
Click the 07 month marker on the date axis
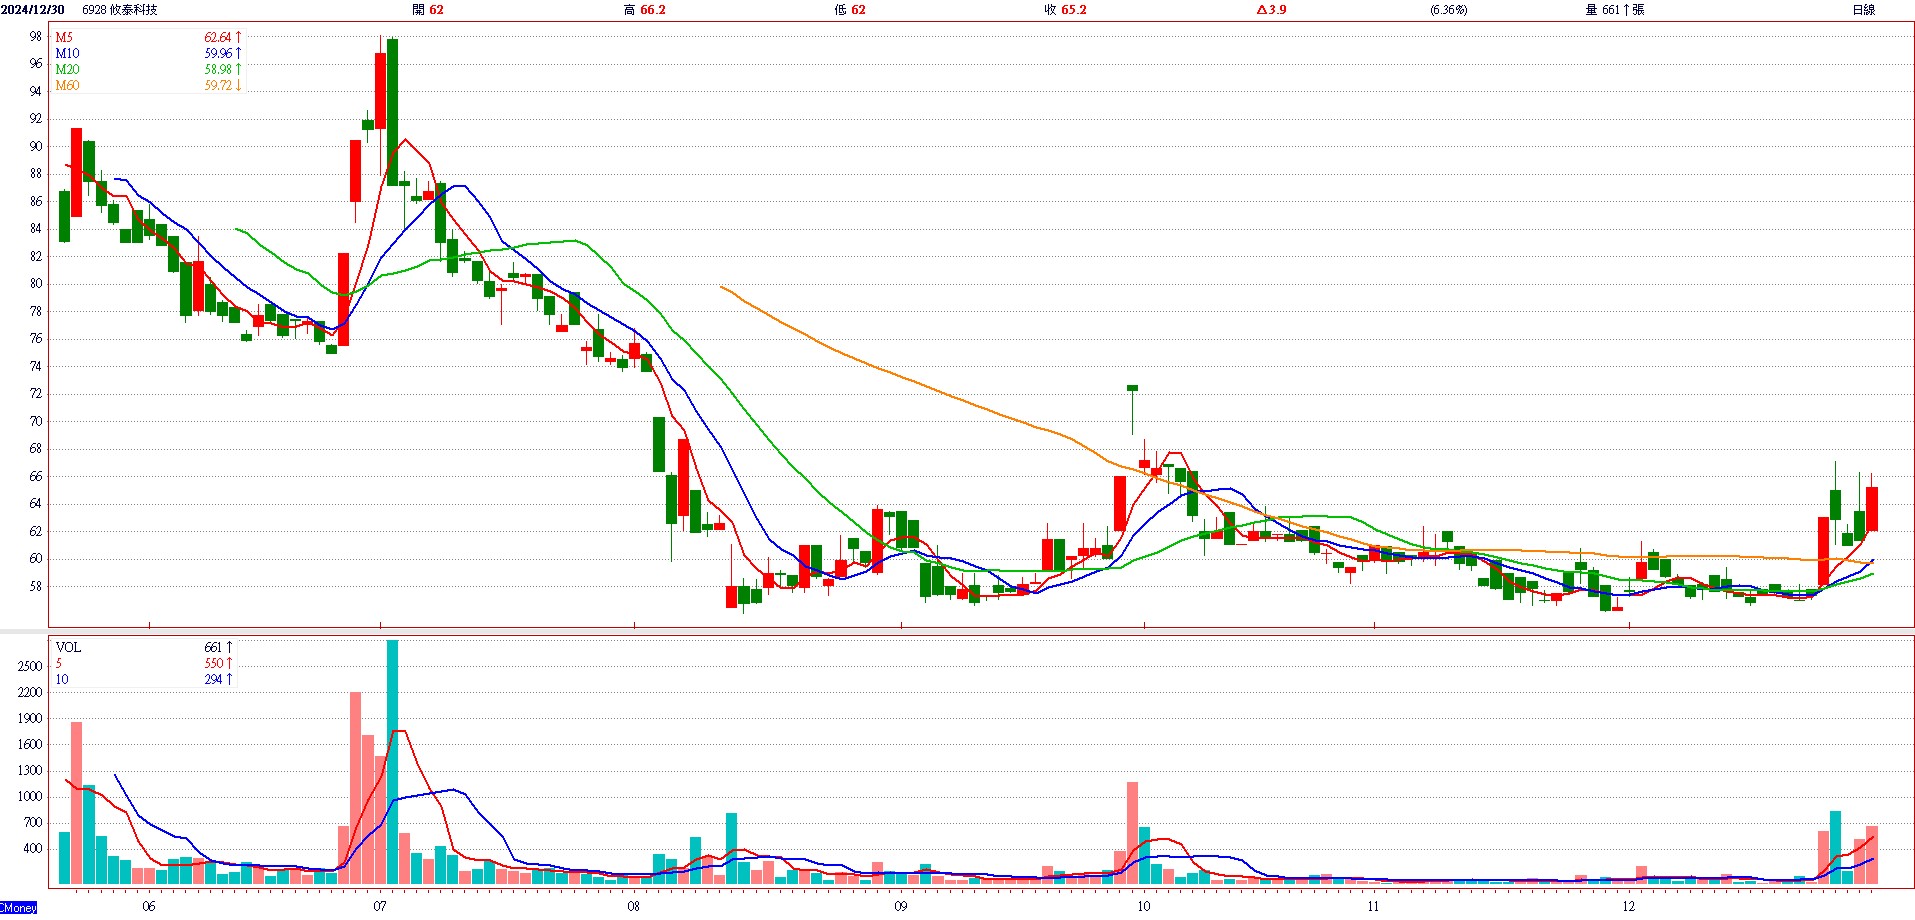(380, 907)
